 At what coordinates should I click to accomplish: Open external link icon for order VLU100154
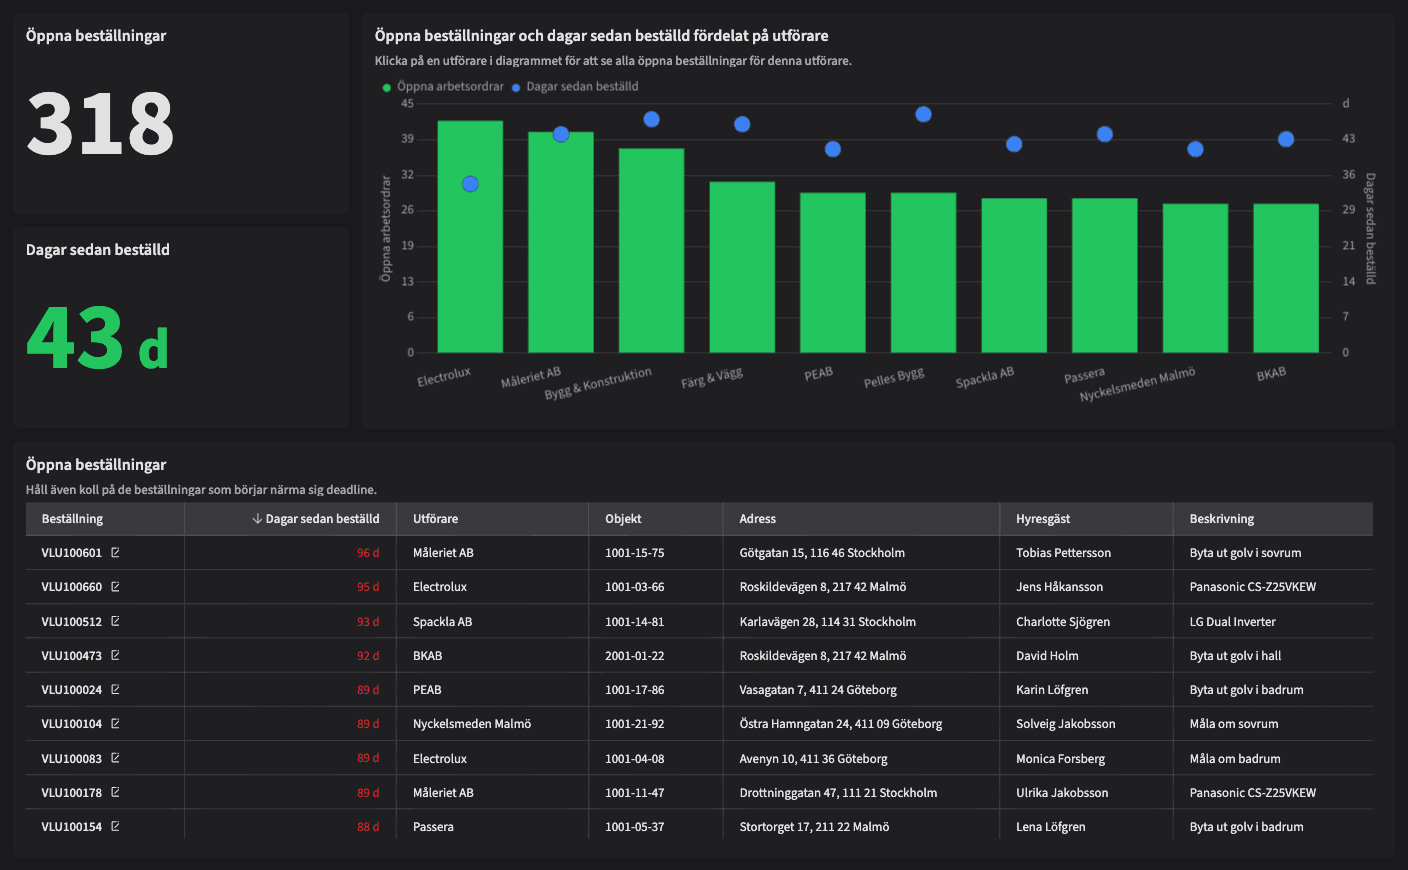click(115, 826)
